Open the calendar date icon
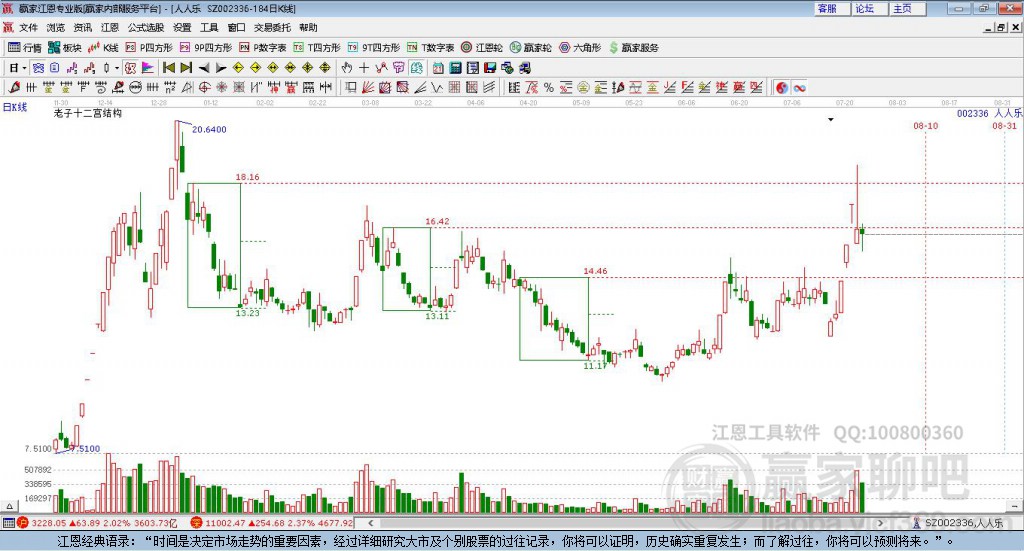 (438, 68)
